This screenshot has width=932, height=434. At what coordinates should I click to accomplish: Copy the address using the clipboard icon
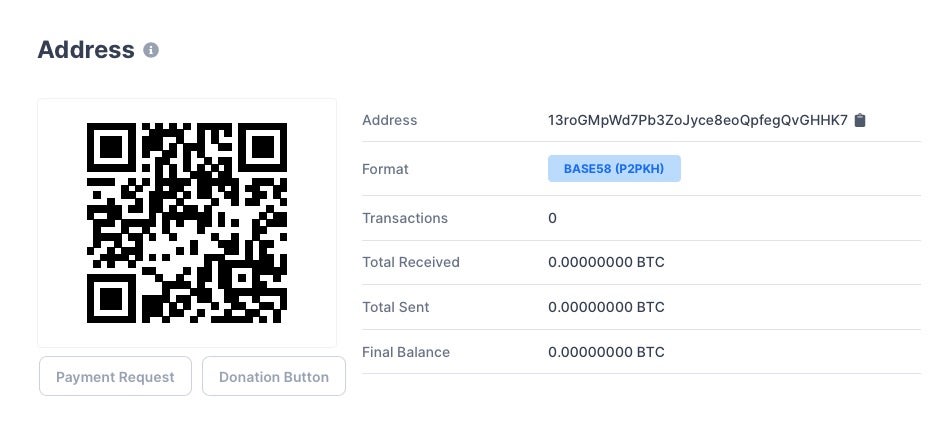[860, 120]
